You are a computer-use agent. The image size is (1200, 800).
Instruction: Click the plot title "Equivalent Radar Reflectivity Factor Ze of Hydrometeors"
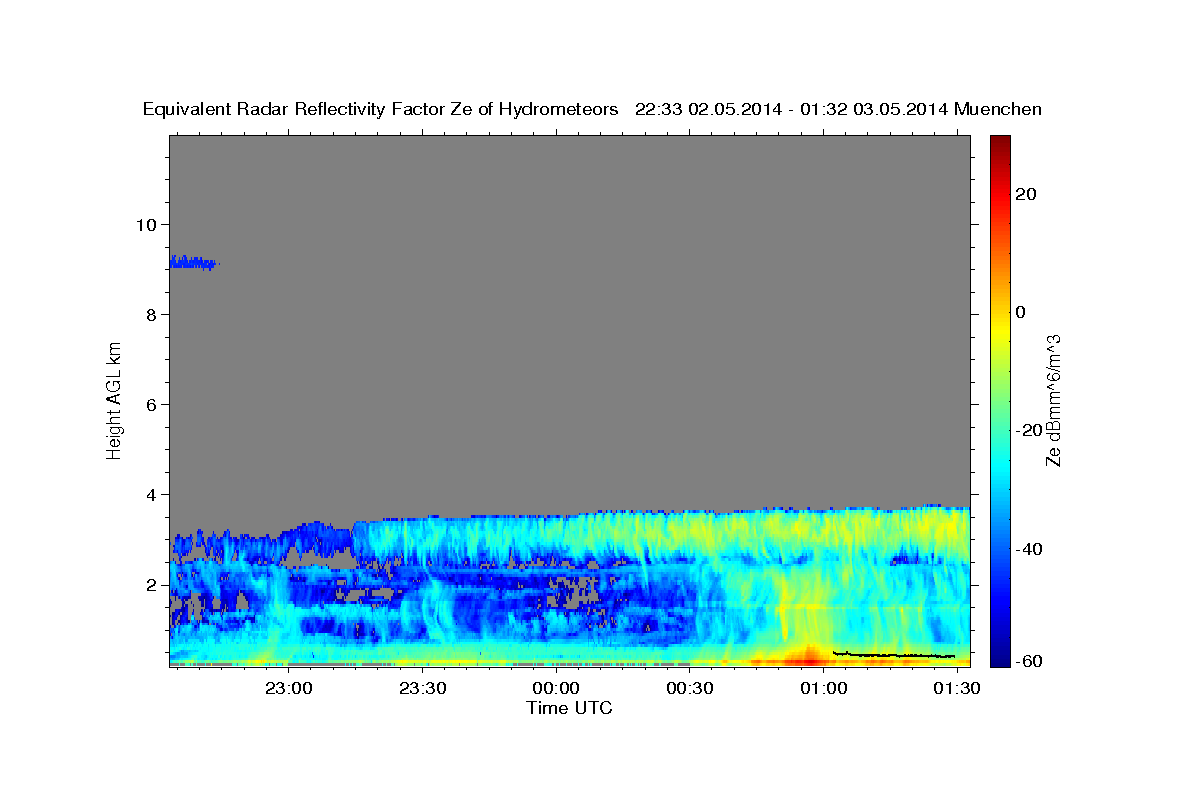pos(380,109)
